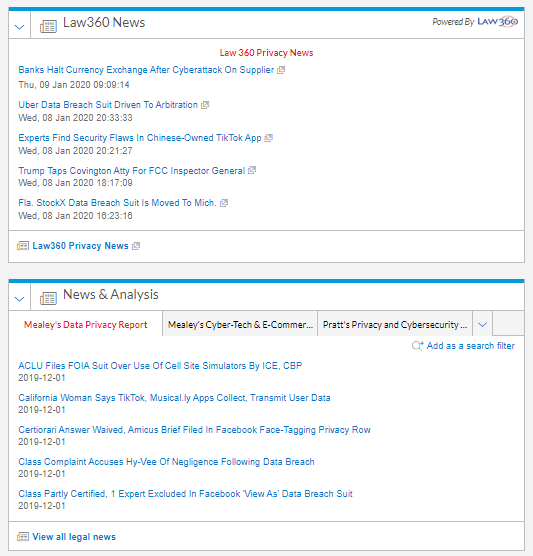Click newspaper icon beside View all legal news
Viewport: 533px width, 556px height.
(x=23, y=537)
